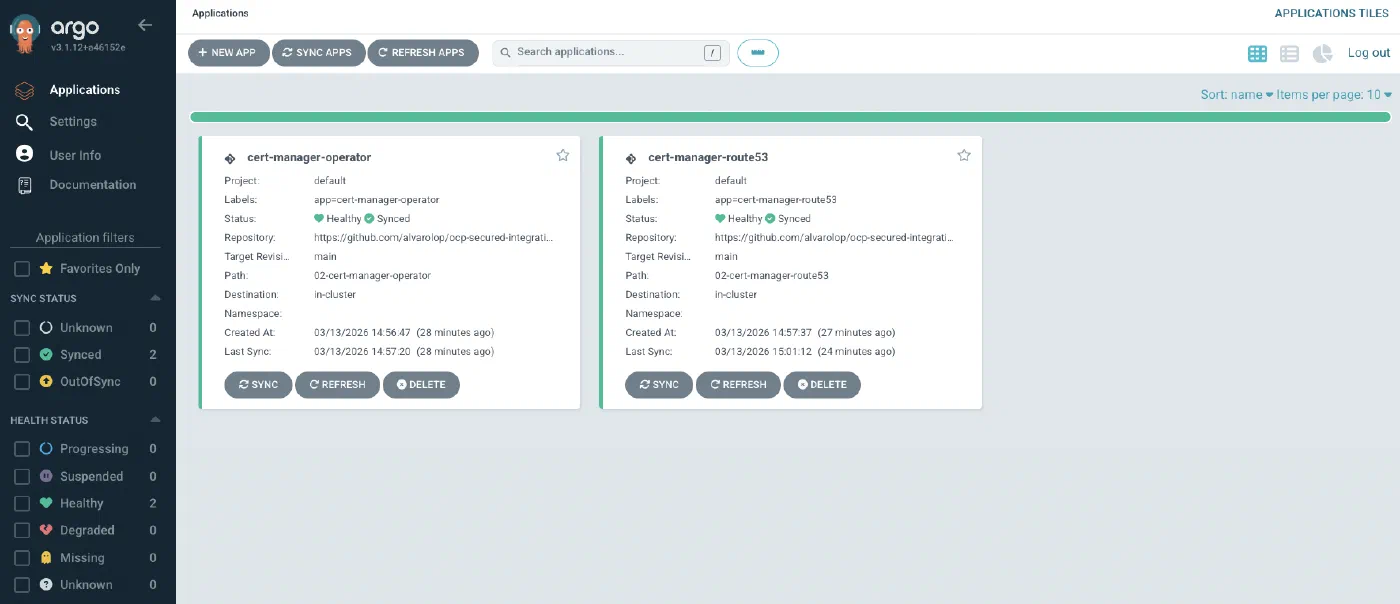Click the OutOfSync yellow arrow icon
1400x604 pixels.
point(46,382)
